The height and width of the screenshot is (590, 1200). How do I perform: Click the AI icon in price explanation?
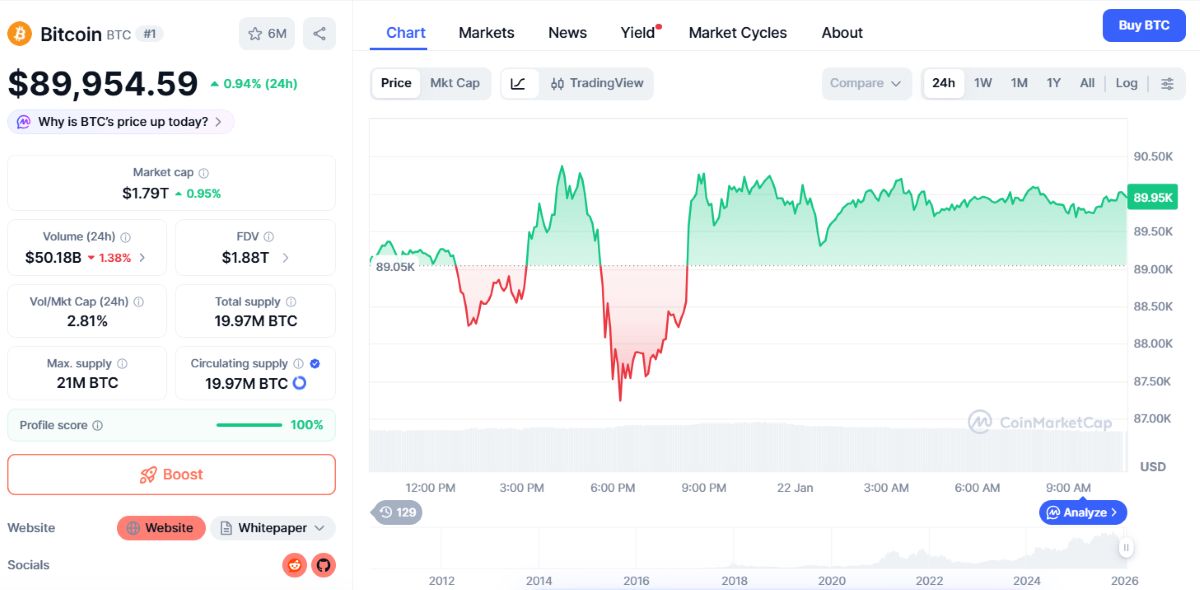pyautogui.click(x=24, y=122)
